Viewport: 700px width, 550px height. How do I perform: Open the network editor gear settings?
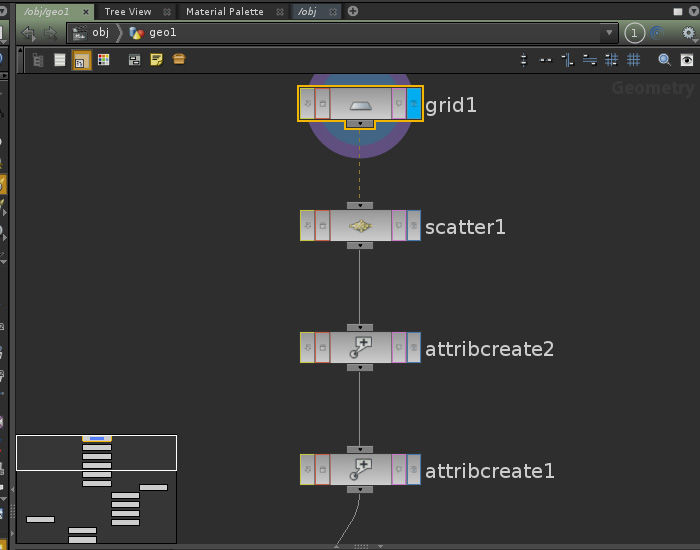point(688,33)
